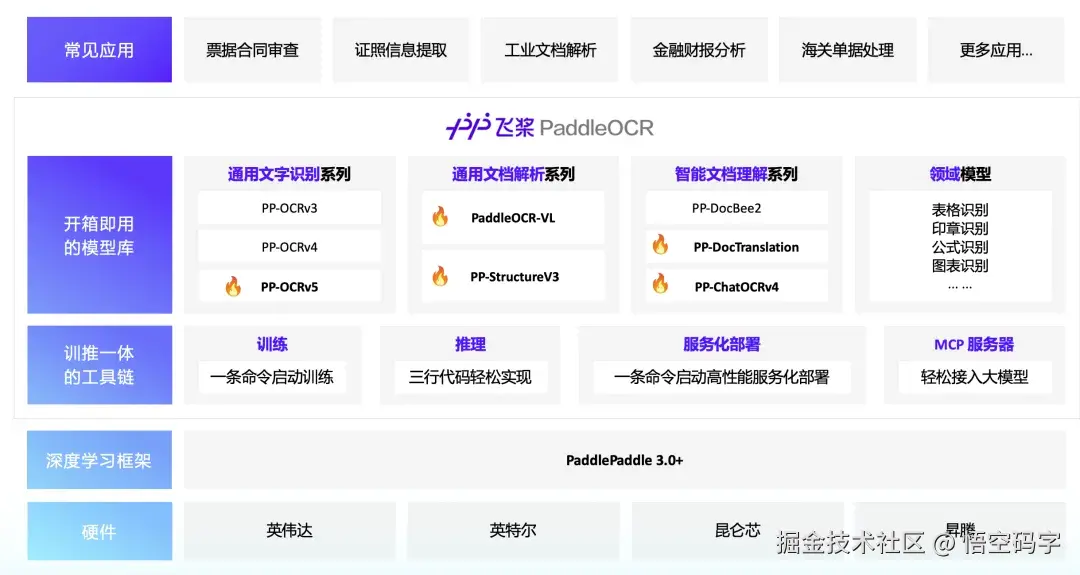The image size is (1080, 575).
Task: Click the 一条命令启动高性能服务化部署 box
Action: point(722,377)
